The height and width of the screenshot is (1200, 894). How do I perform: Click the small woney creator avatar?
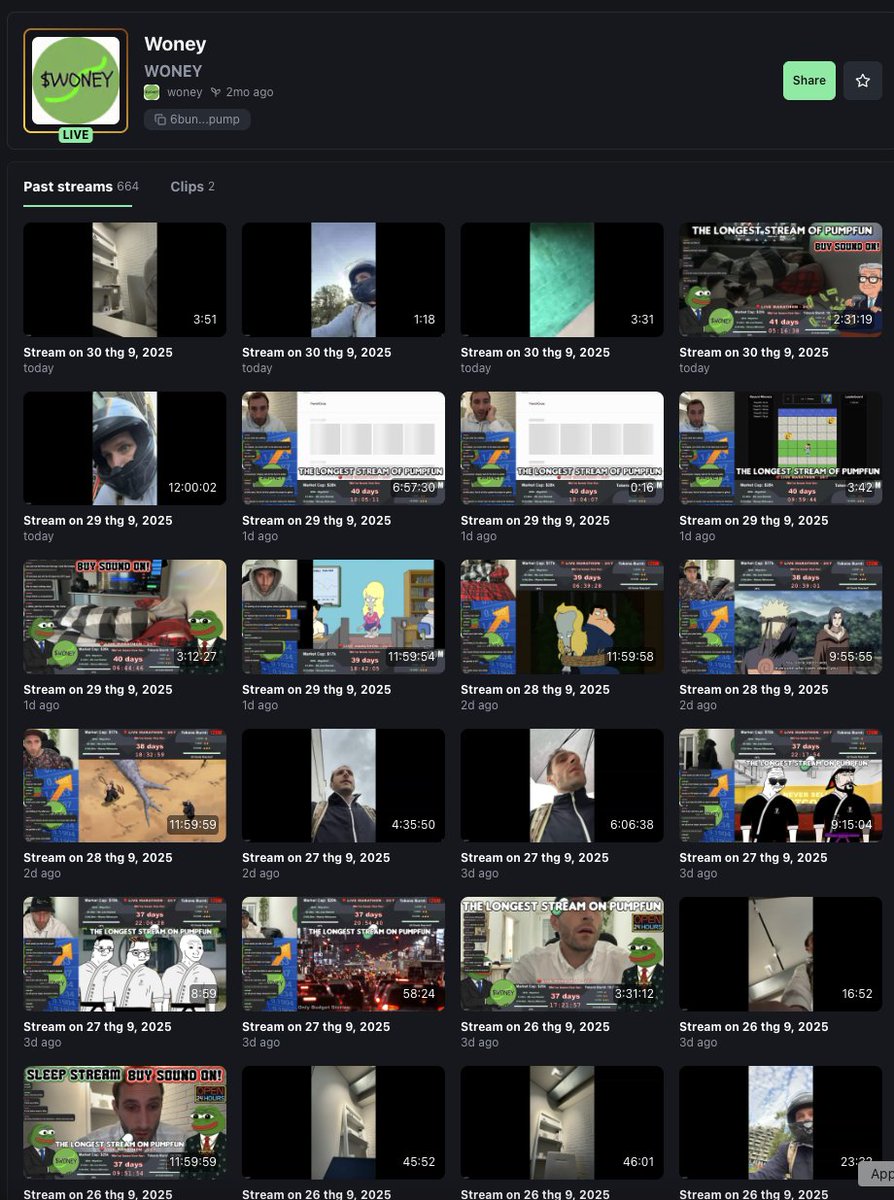152,92
